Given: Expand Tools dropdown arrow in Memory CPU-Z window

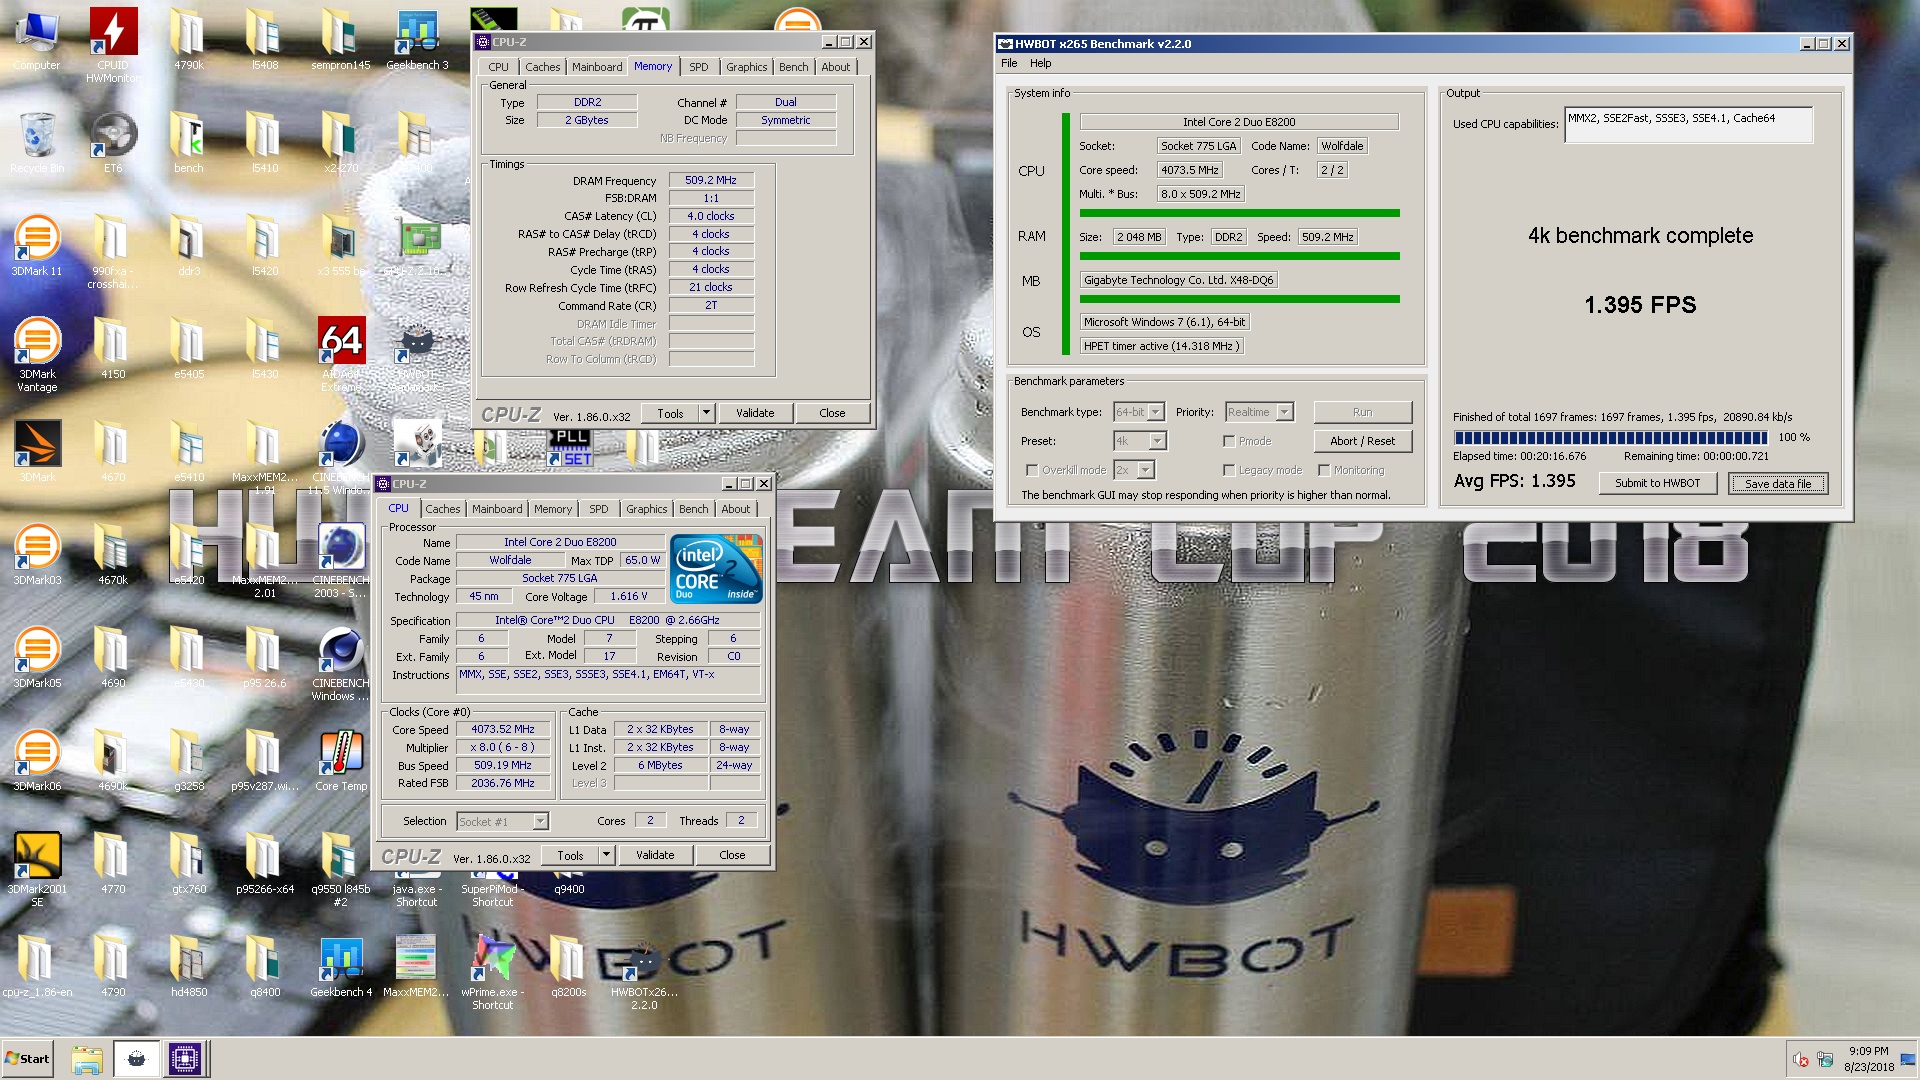Looking at the screenshot, I should pos(706,413).
